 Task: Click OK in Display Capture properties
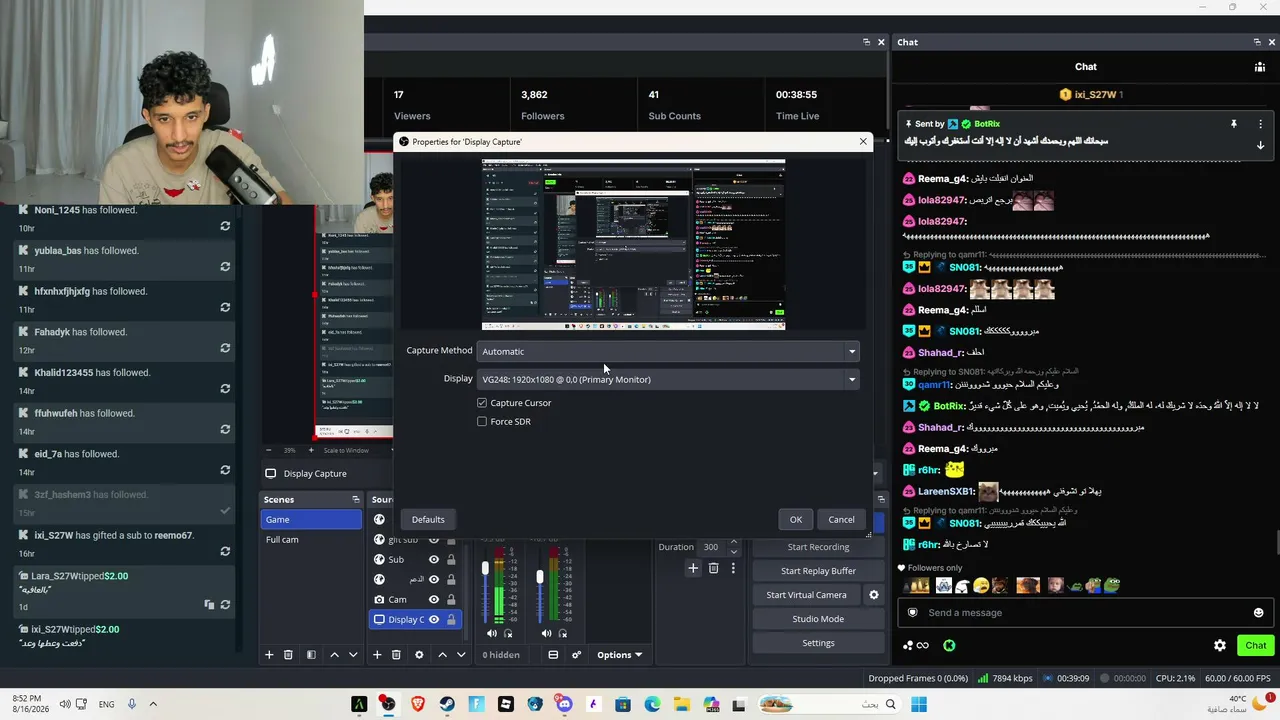pyautogui.click(x=796, y=519)
